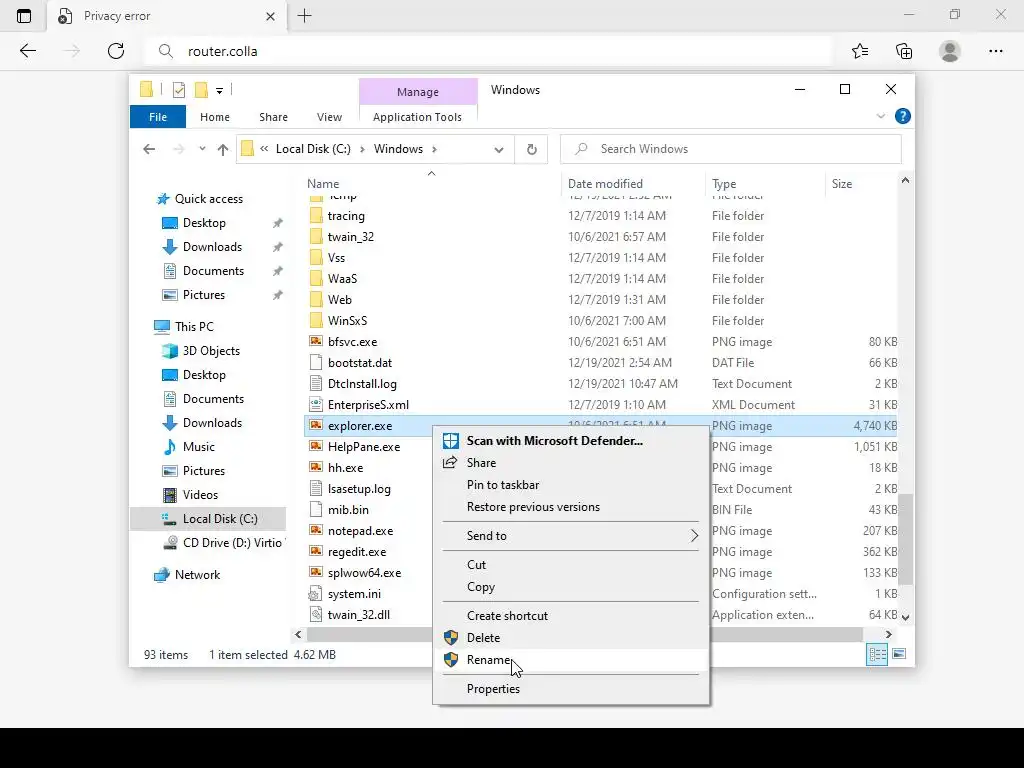The width and height of the screenshot is (1024, 768).
Task: Click Share in the context menu
Action: coord(571,462)
